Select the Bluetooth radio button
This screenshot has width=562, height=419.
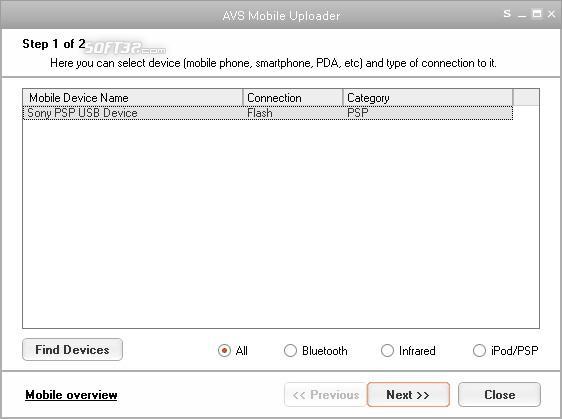tap(290, 350)
